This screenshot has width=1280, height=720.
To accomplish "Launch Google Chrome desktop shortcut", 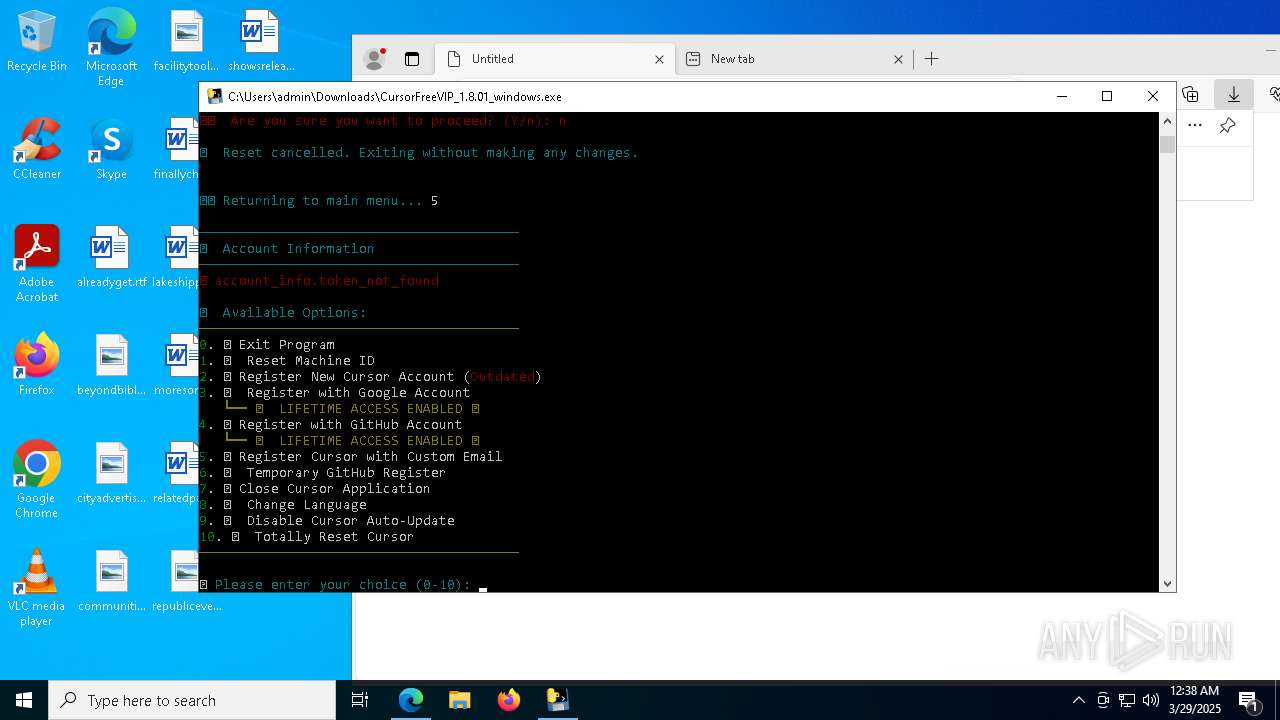I will (36, 480).
